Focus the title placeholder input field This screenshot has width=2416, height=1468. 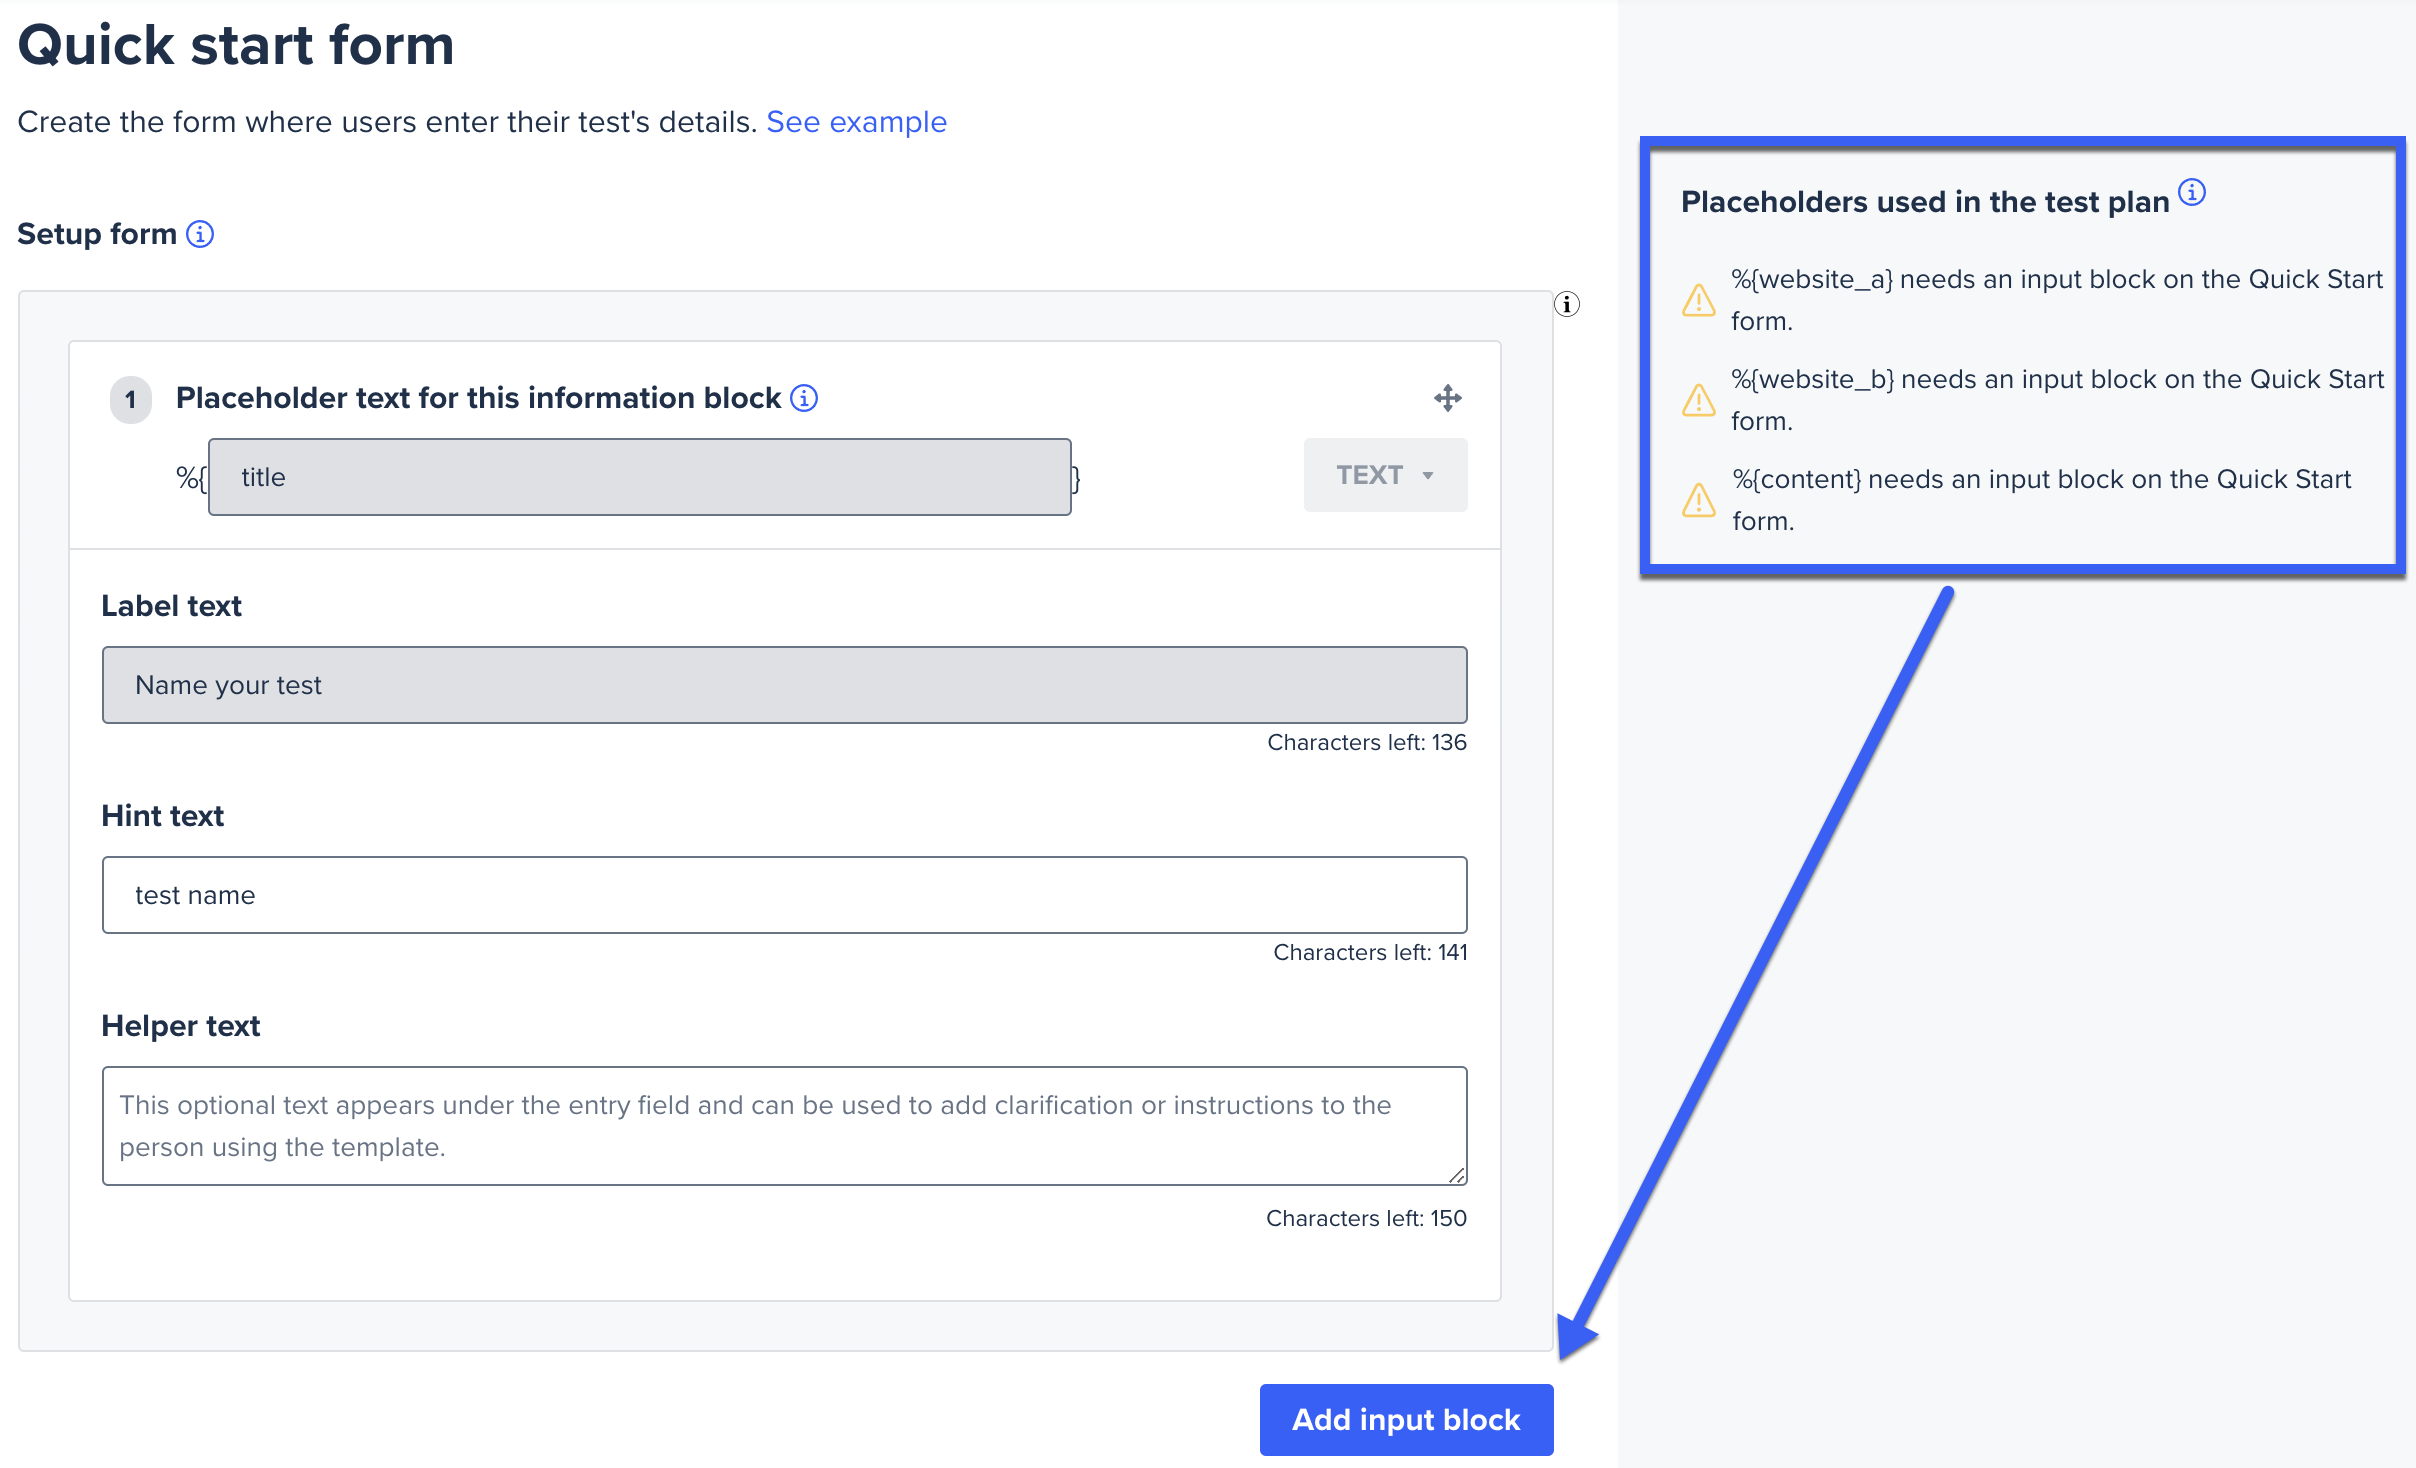coord(640,477)
